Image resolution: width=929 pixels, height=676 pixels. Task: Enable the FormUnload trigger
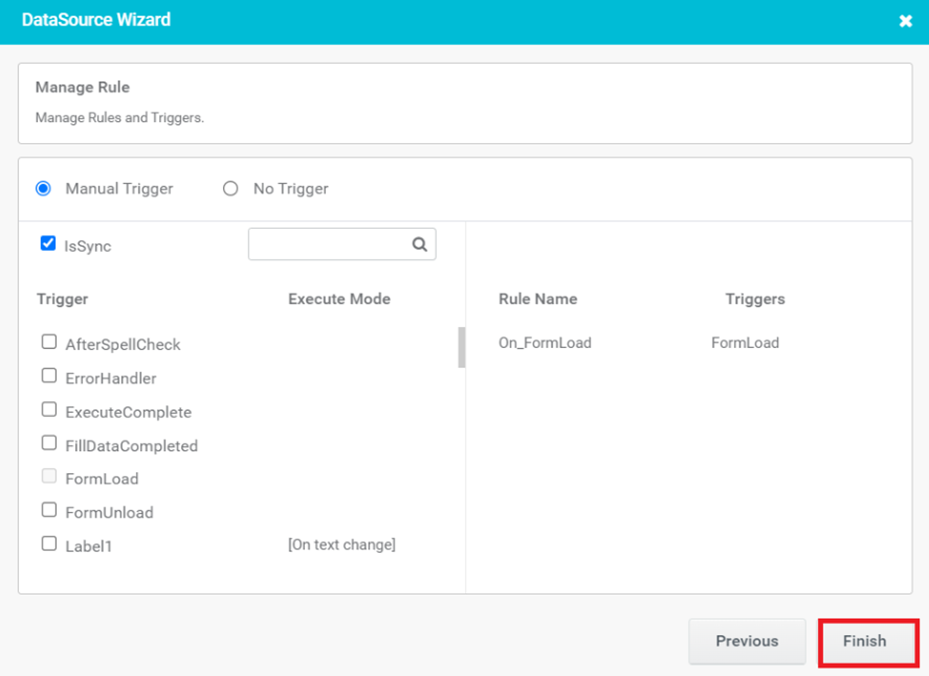[x=49, y=510]
